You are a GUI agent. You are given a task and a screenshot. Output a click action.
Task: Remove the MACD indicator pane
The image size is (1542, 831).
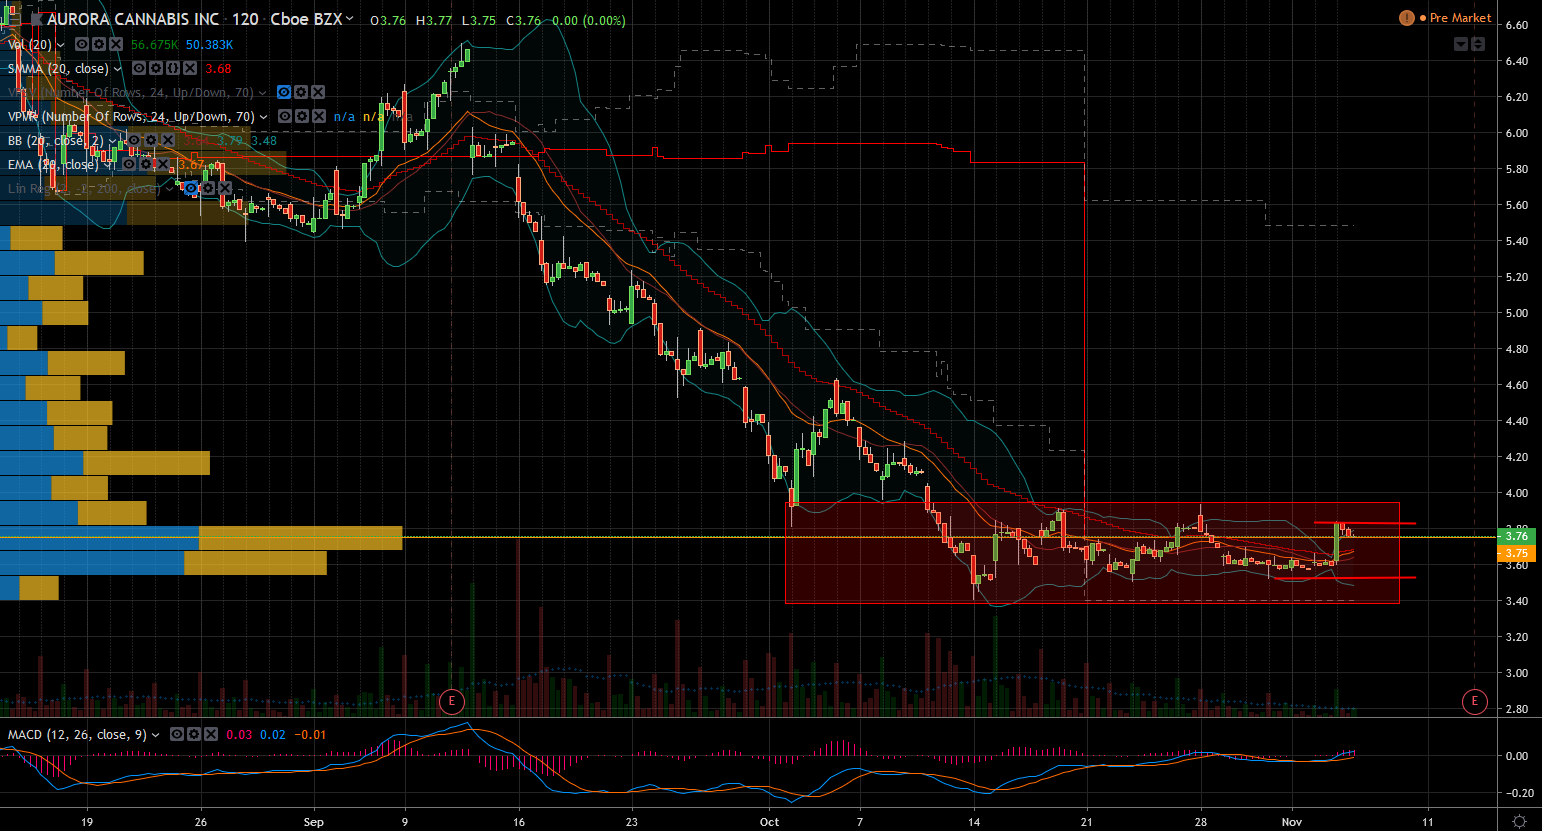(210, 735)
